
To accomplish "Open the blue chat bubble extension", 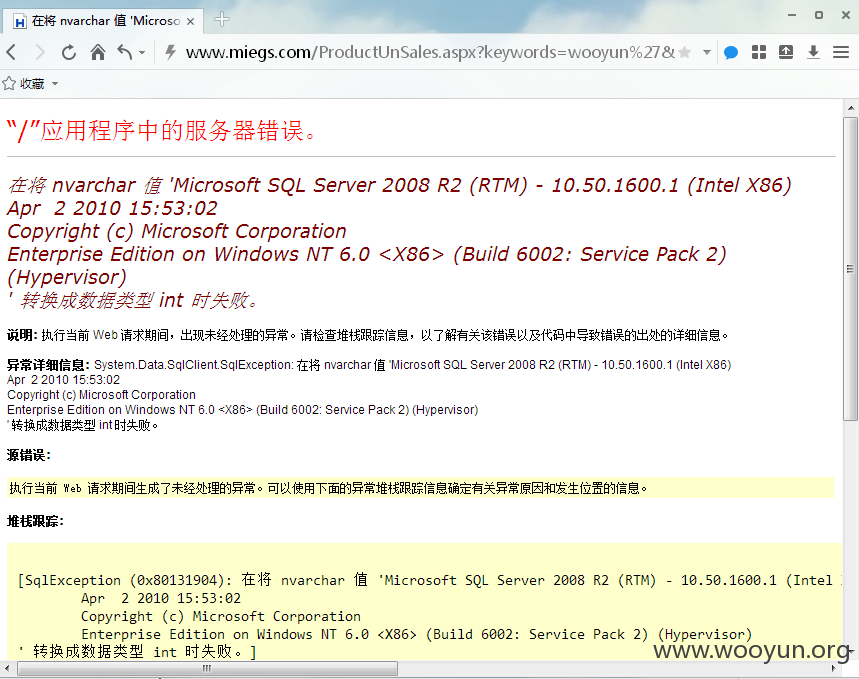I will tap(731, 53).
